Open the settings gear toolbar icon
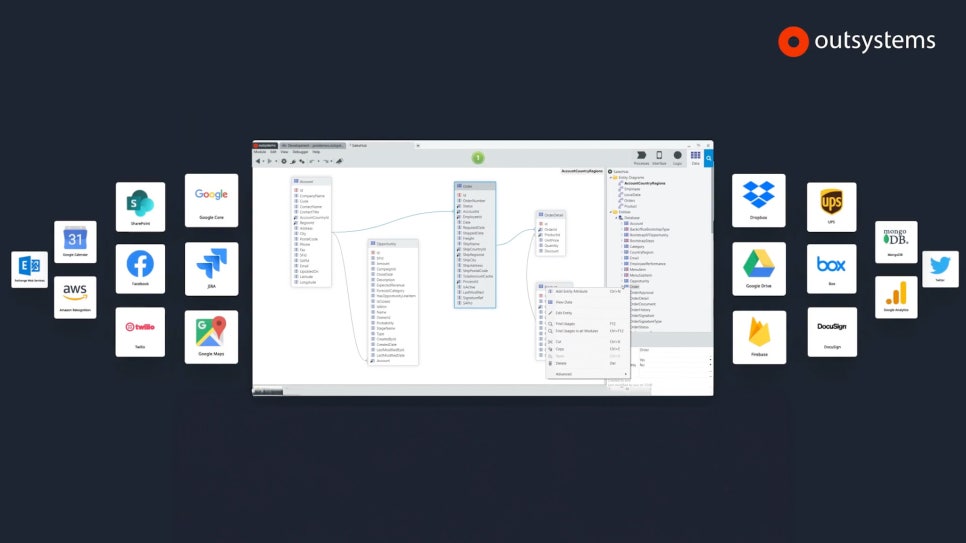 tap(284, 161)
